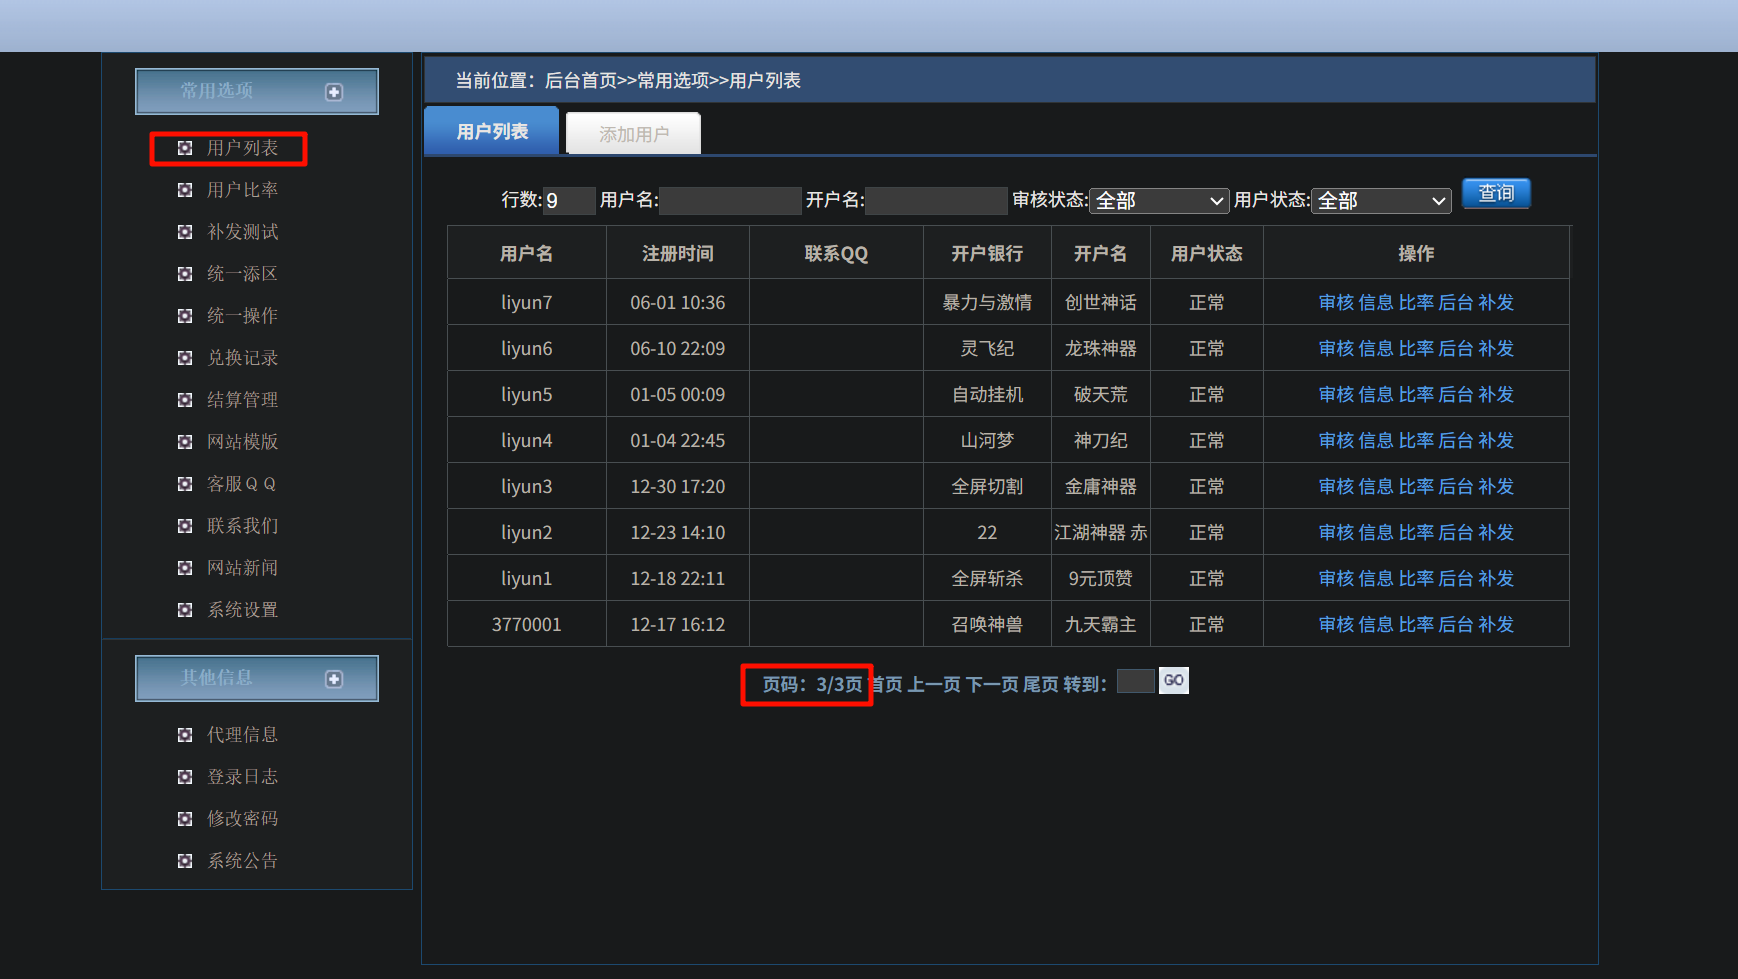Click the icon next to 结算管理
The width and height of the screenshot is (1738, 979).
pos(185,400)
